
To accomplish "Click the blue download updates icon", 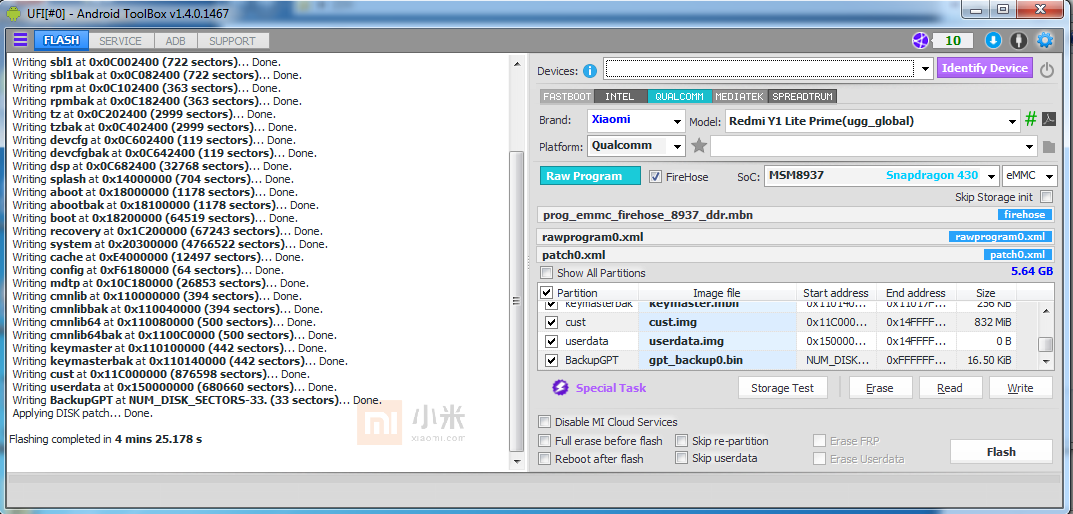I will [993, 40].
